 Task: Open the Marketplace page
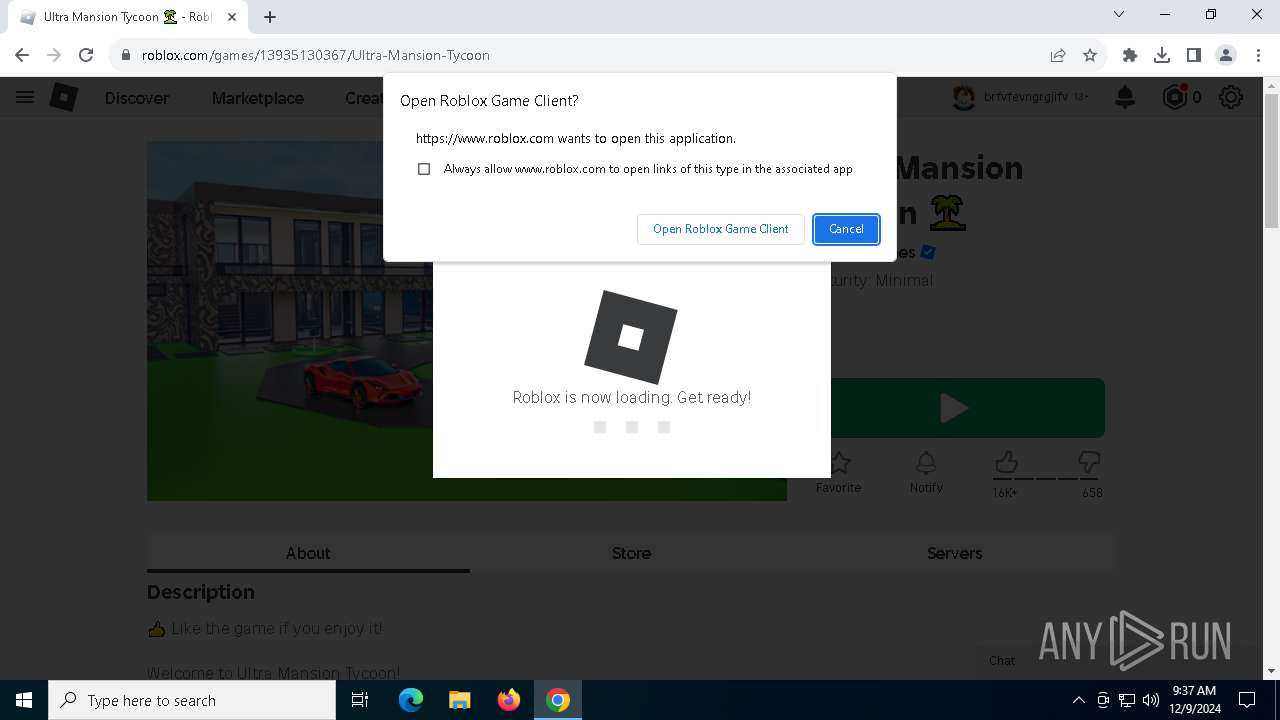[x=258, y=98]
